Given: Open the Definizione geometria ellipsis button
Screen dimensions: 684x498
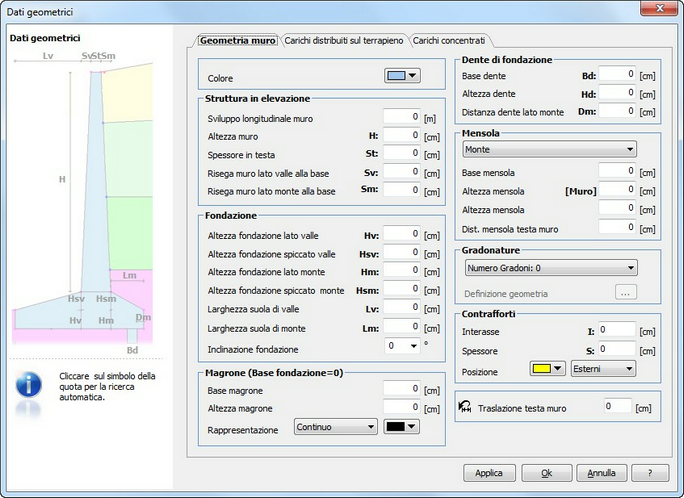Looking at the screenshot, I should click(x=626, y=293).
